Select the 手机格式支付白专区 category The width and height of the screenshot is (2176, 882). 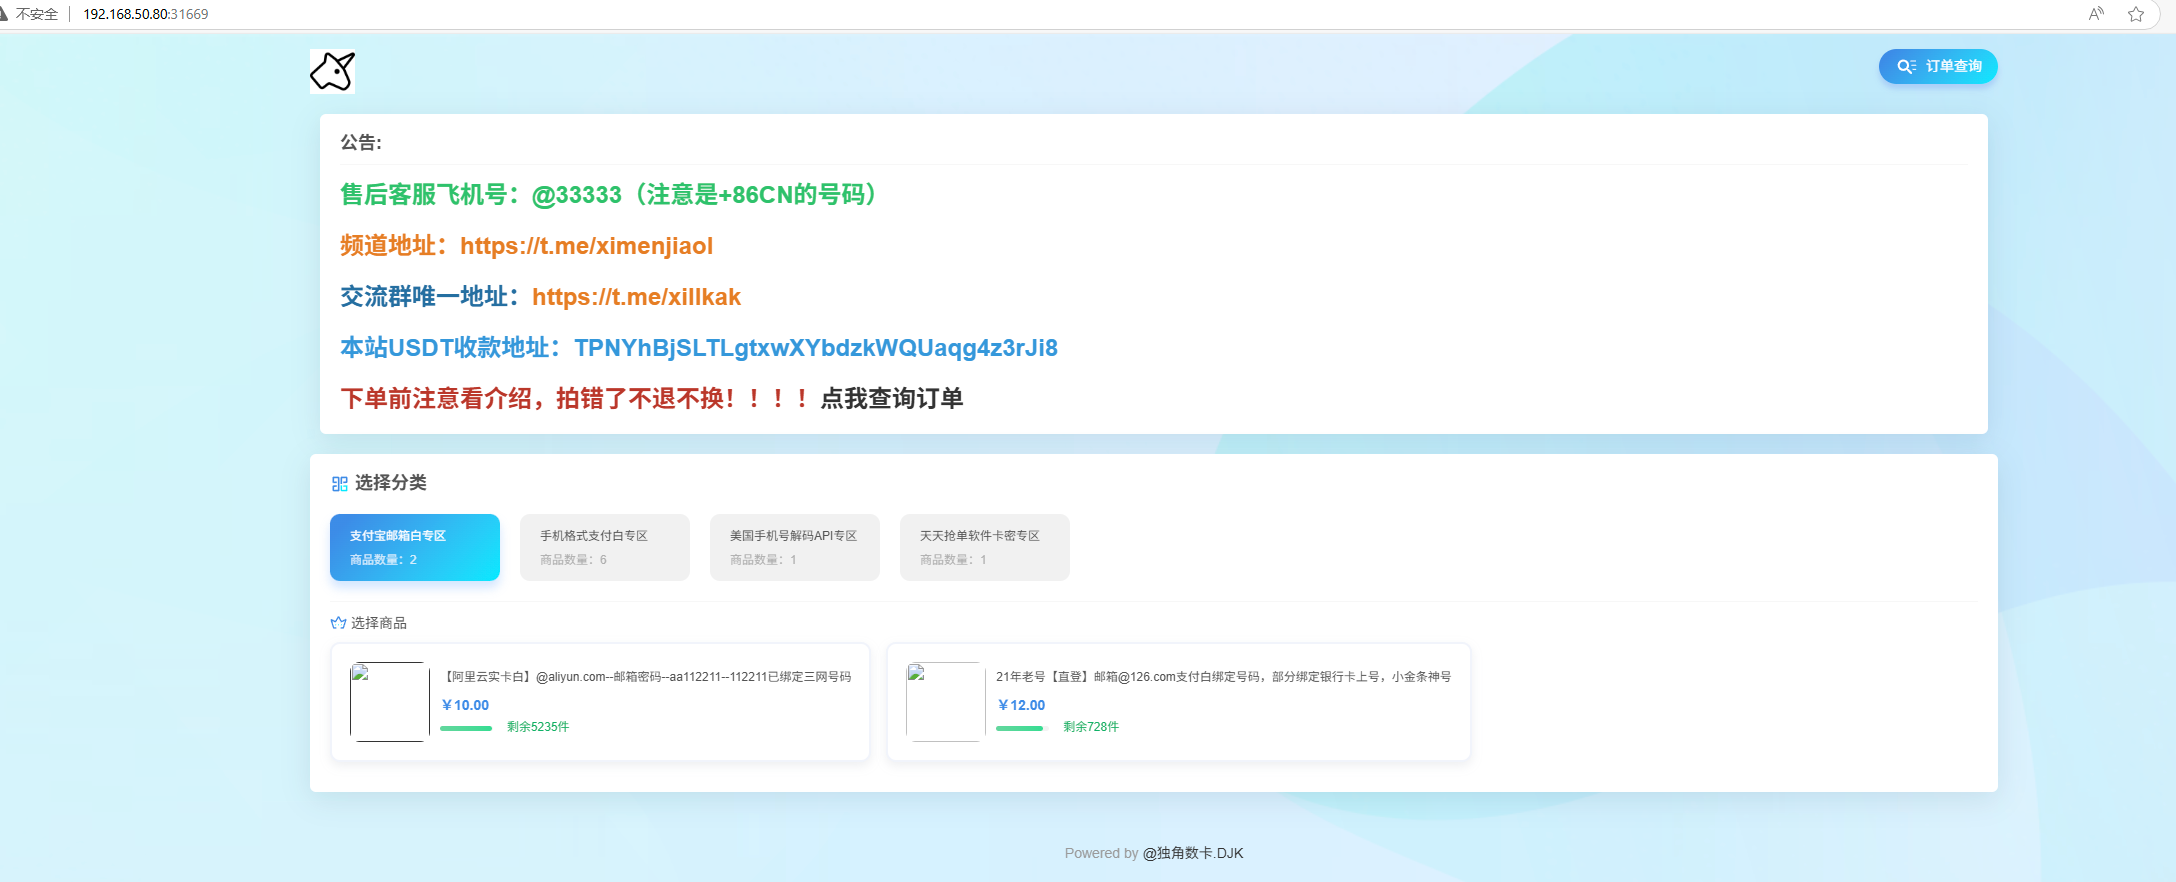click(x=605, y=547)
